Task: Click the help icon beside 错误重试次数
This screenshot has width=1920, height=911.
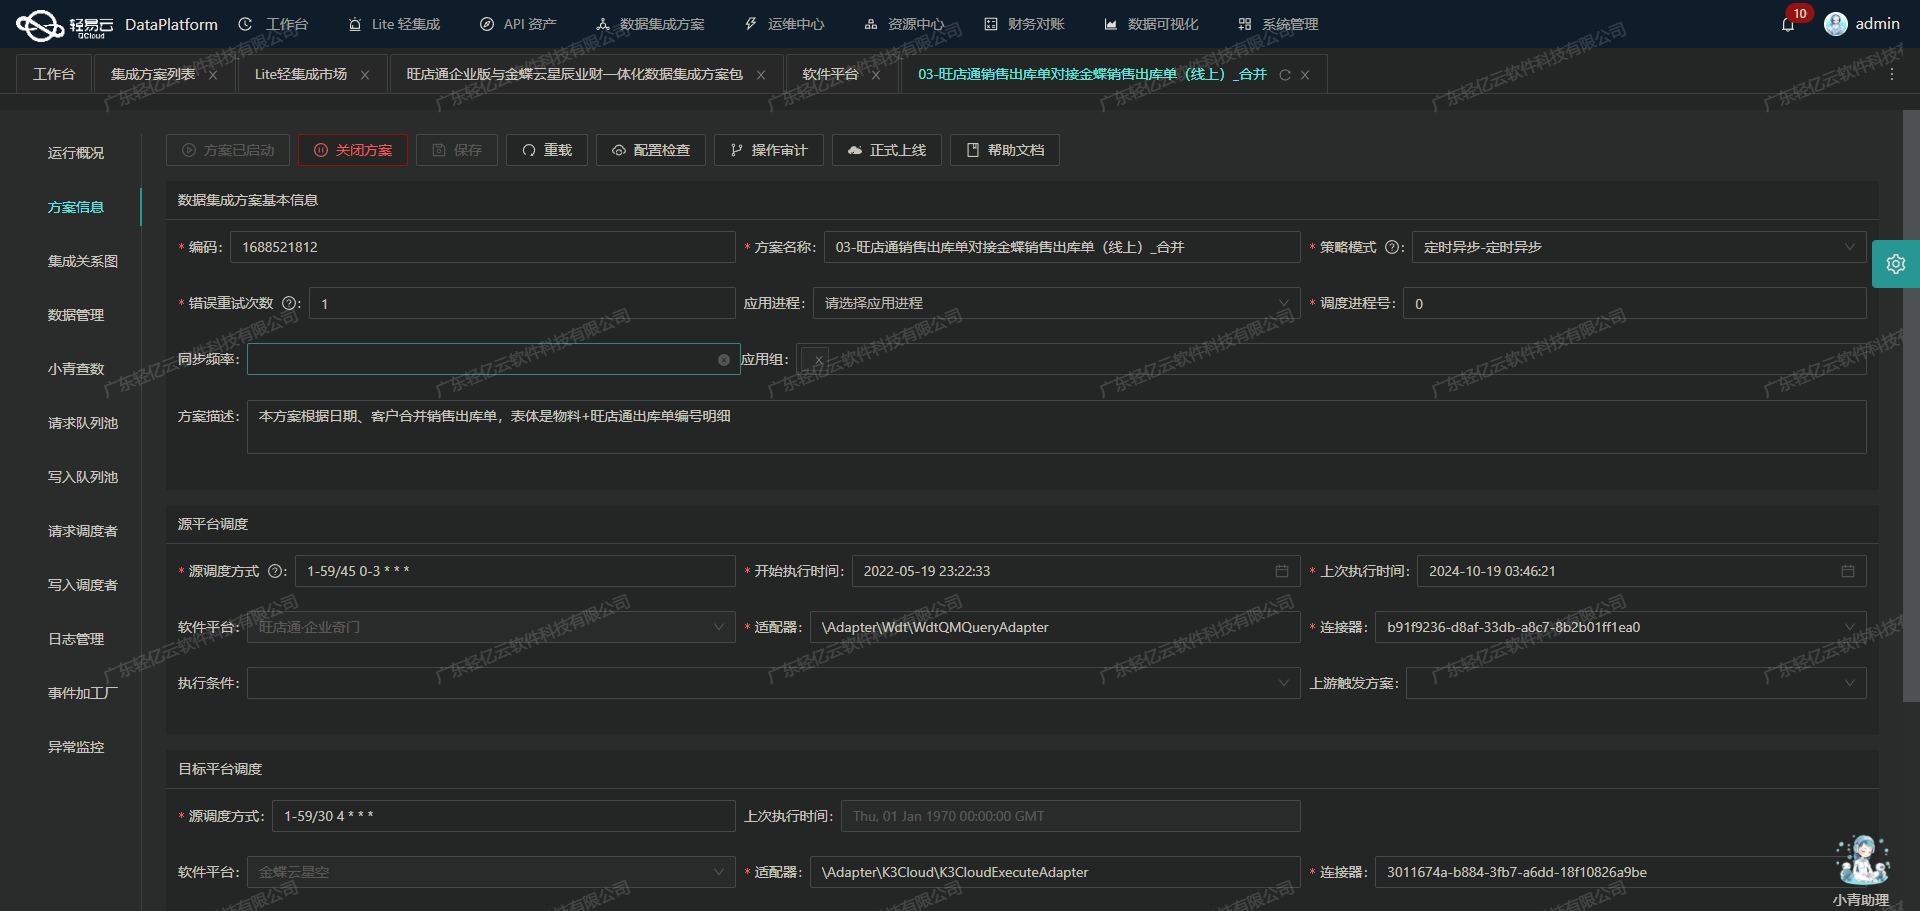Action: point(289,303)
